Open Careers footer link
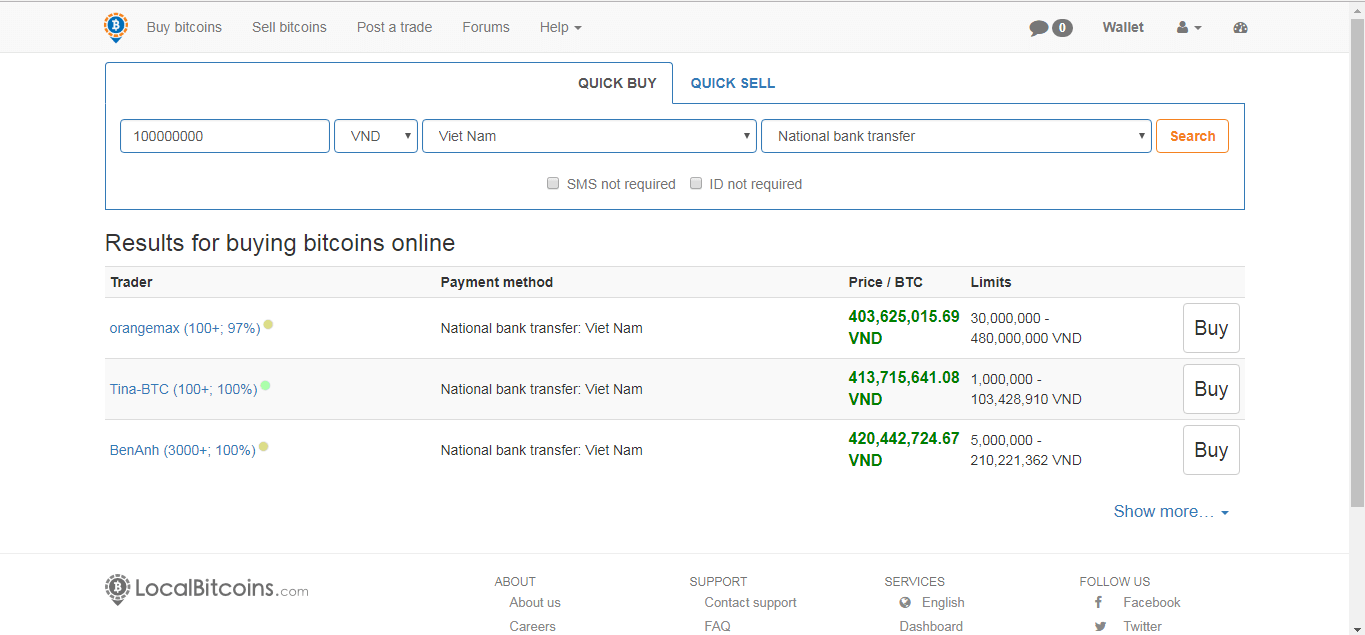This screenshot has width=1365, height=635. pos(532,627)
